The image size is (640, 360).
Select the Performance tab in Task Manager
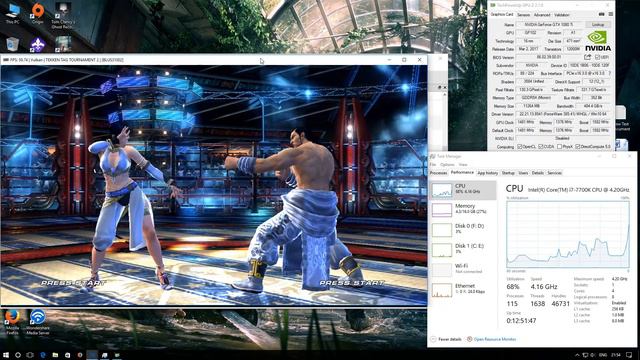pyautogui.click(x=462, y=173)
